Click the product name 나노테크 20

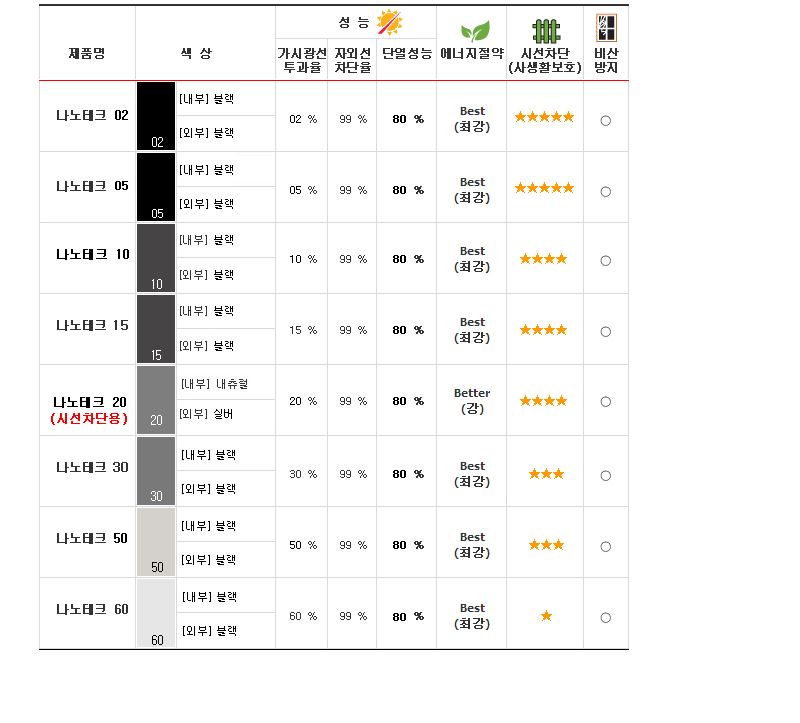[x=90, y=402]
